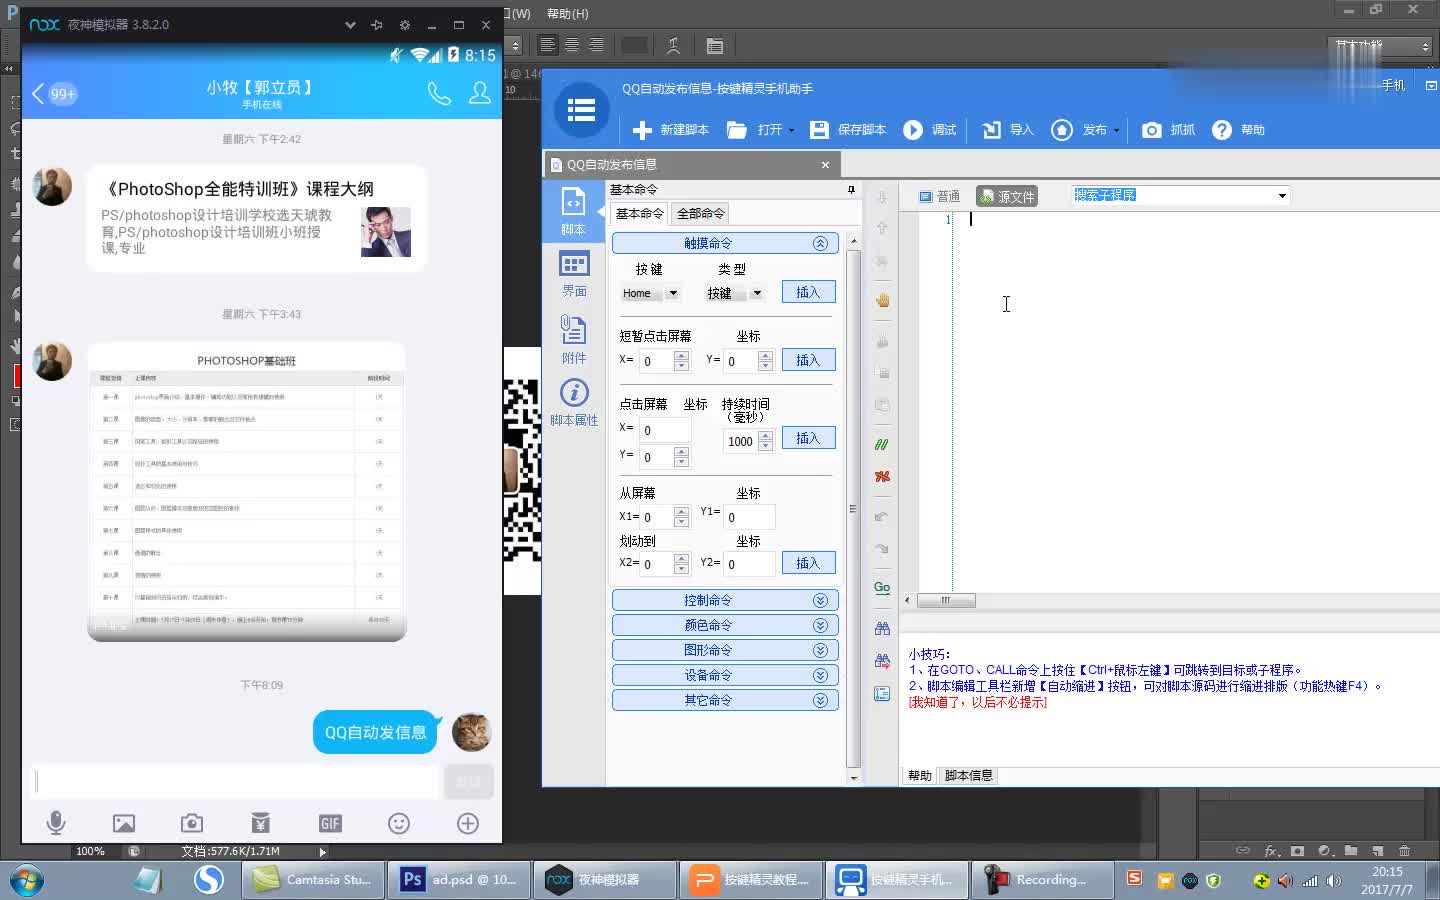The height and width of the screenshot is (900, 1440).
Task: Click the Go icon in editor toolbar
Action: 882,588
